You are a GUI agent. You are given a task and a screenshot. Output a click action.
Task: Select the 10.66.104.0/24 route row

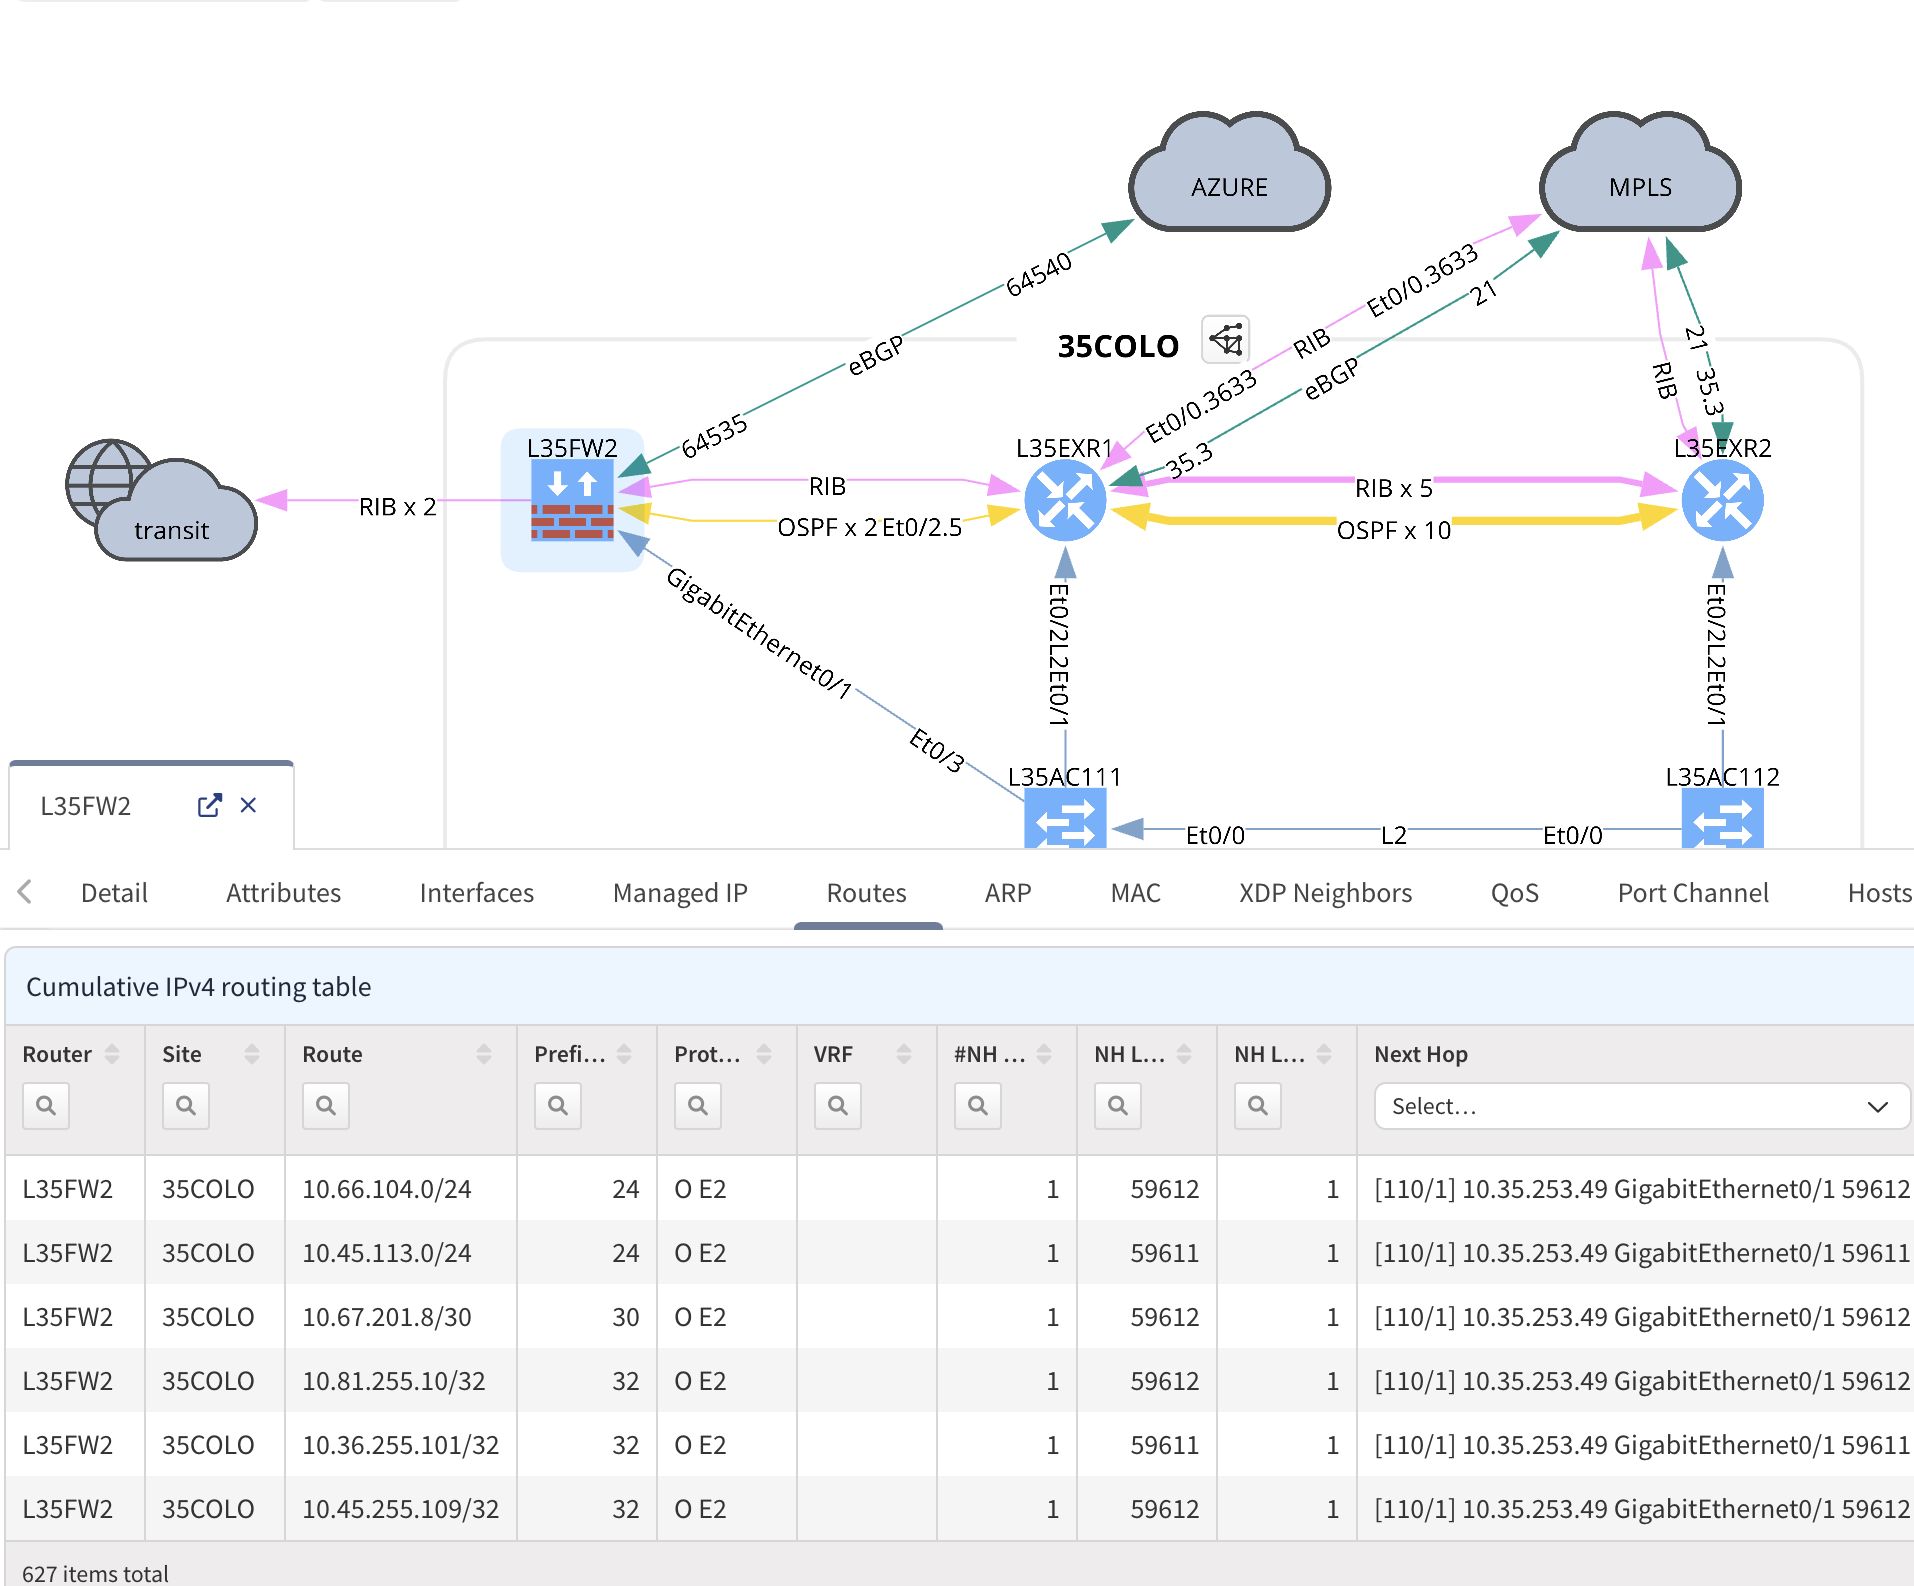386,1189
